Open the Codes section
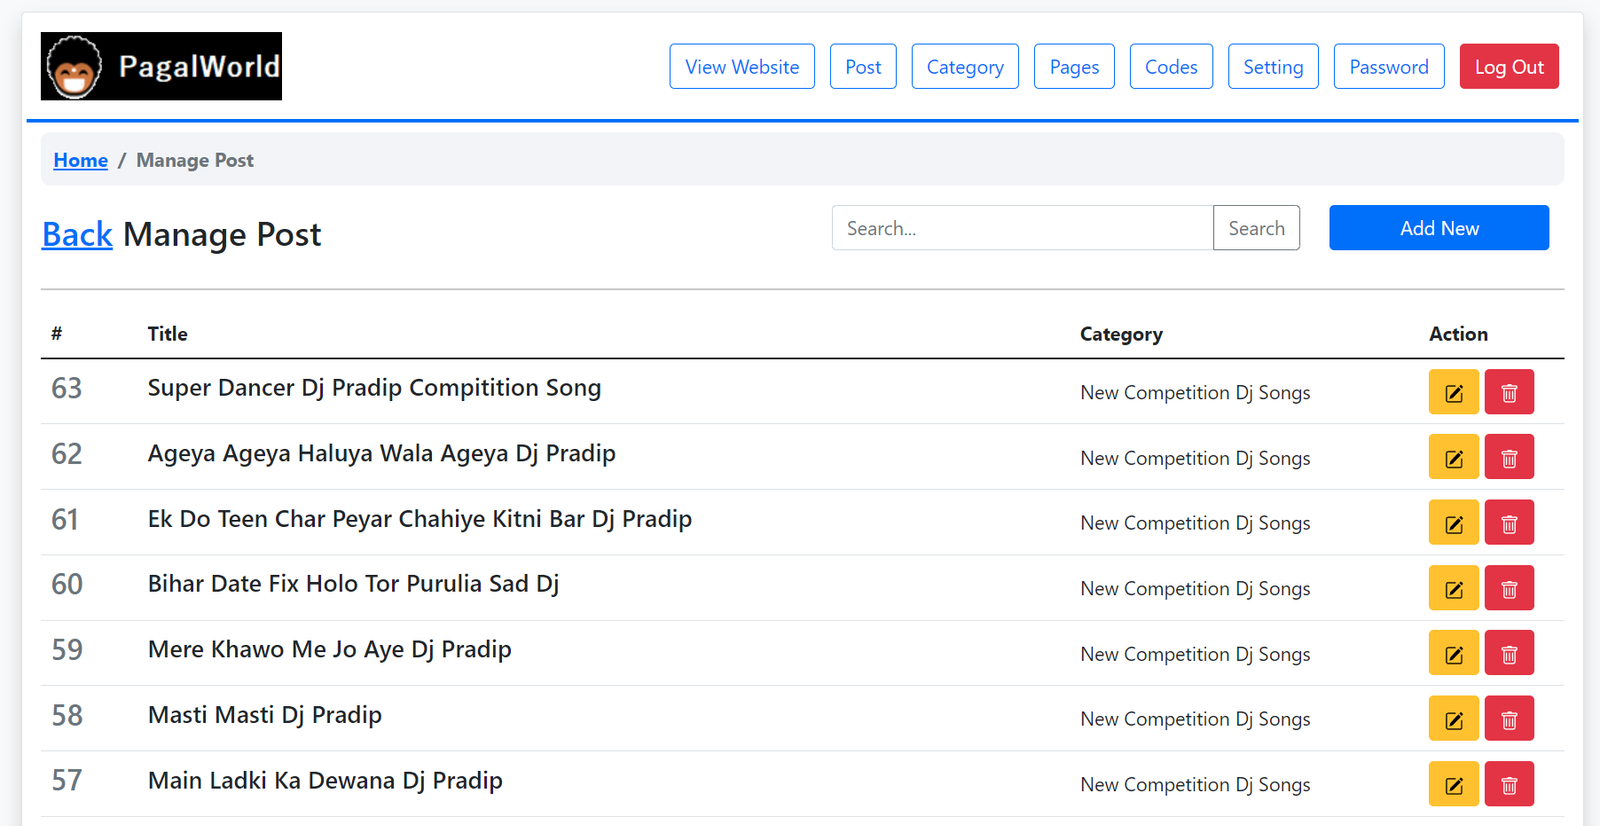 pos(1170,67)
